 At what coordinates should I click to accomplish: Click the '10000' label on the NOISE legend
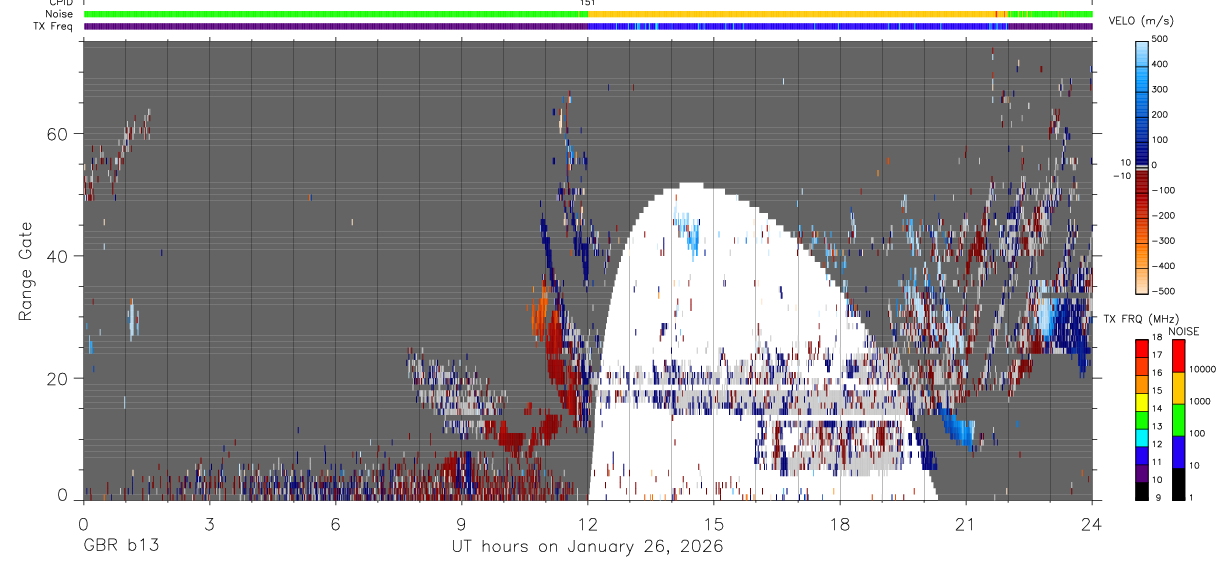(x=1202, y=369)
